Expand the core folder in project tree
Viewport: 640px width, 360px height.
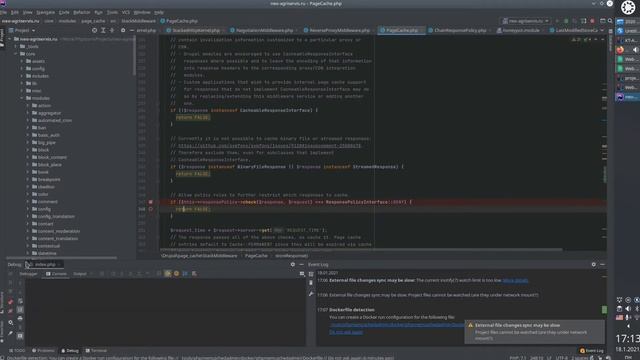tap(16, 54)
